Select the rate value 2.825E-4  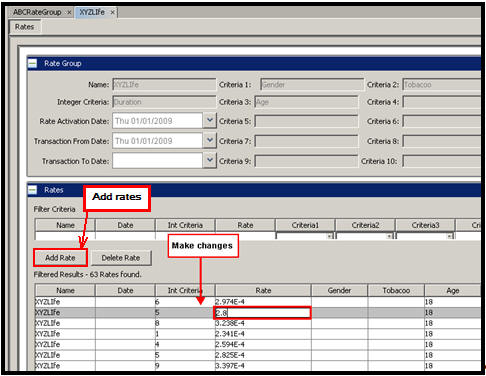pos(230,355)
